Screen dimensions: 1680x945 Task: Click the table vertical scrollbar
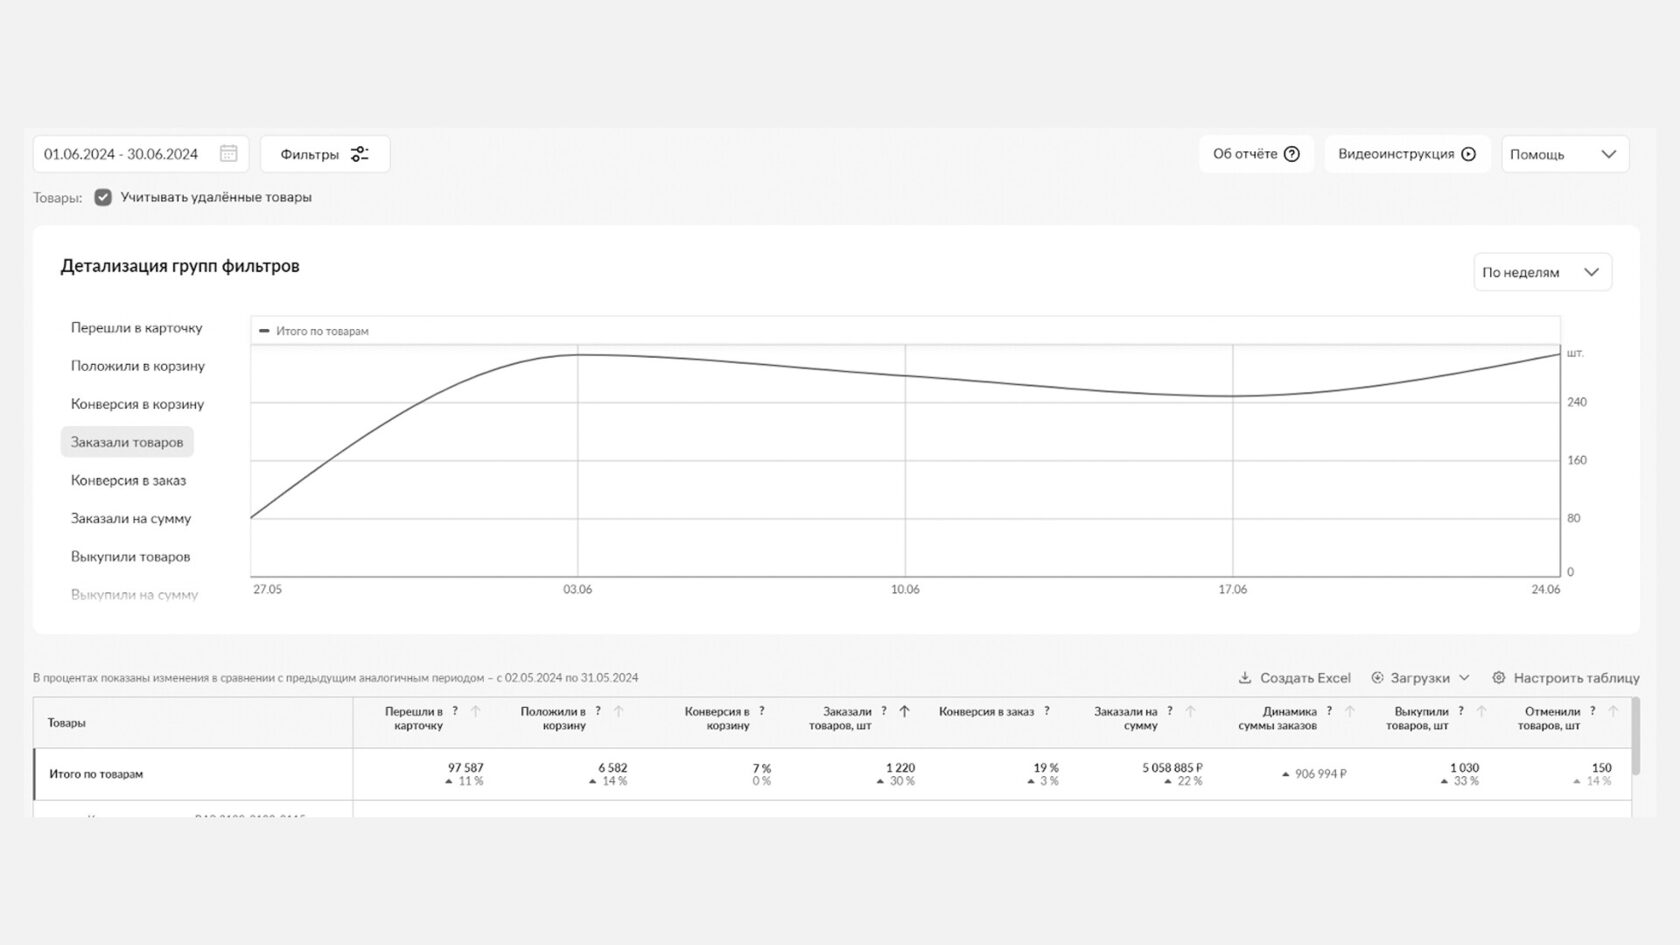(1635, 737)
